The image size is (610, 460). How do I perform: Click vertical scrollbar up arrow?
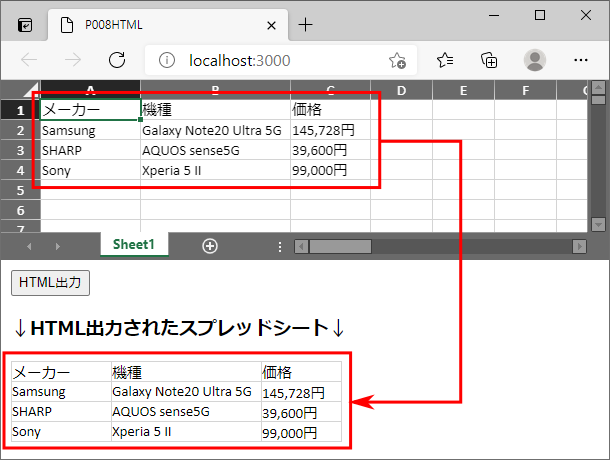tap(598, 88)
